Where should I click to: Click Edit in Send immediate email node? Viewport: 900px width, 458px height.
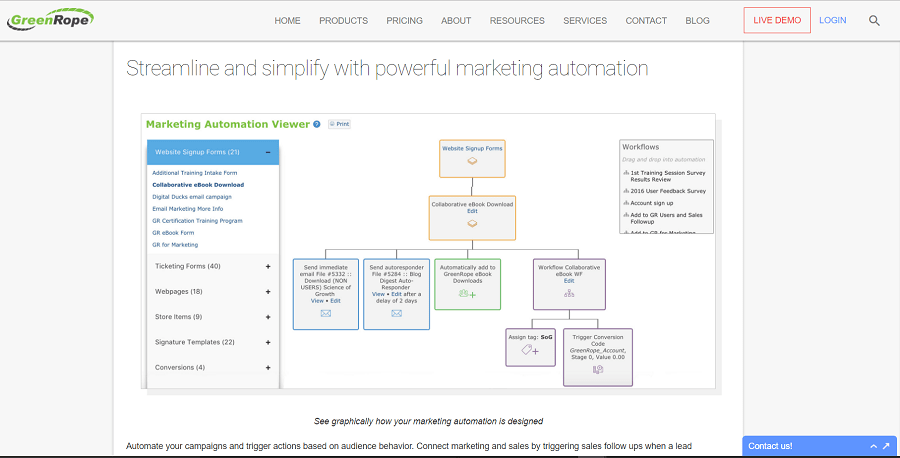point(335,301)
